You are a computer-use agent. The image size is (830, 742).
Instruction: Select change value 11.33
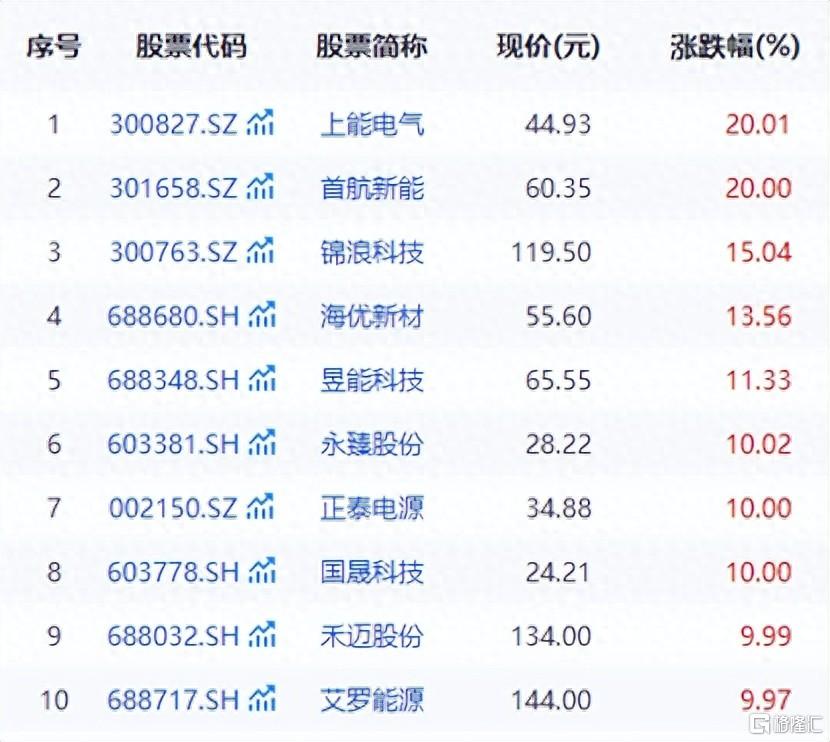coord(758,381)
